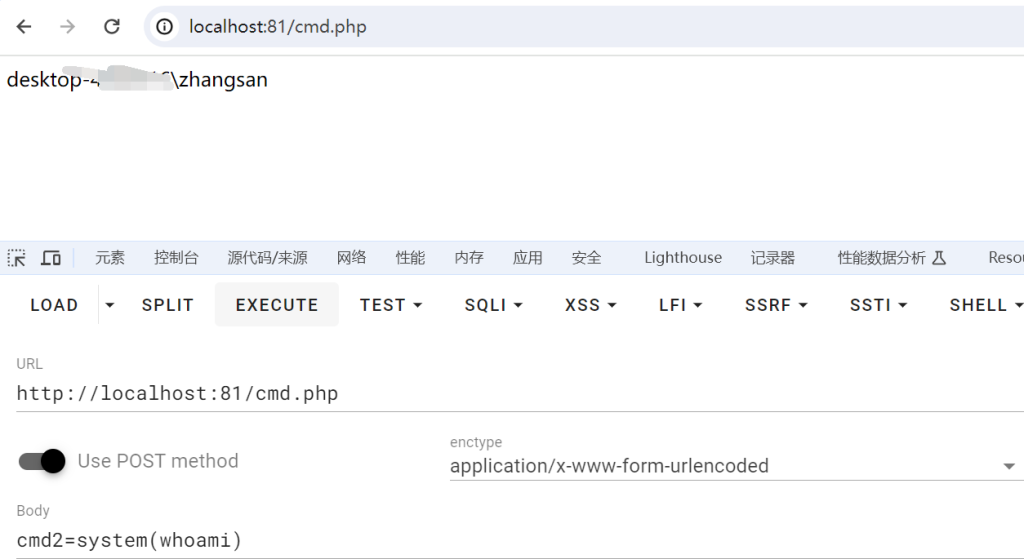This screenshot has width=1024, height=559.
Task: Click the URL input field
Action: (520, 394)
